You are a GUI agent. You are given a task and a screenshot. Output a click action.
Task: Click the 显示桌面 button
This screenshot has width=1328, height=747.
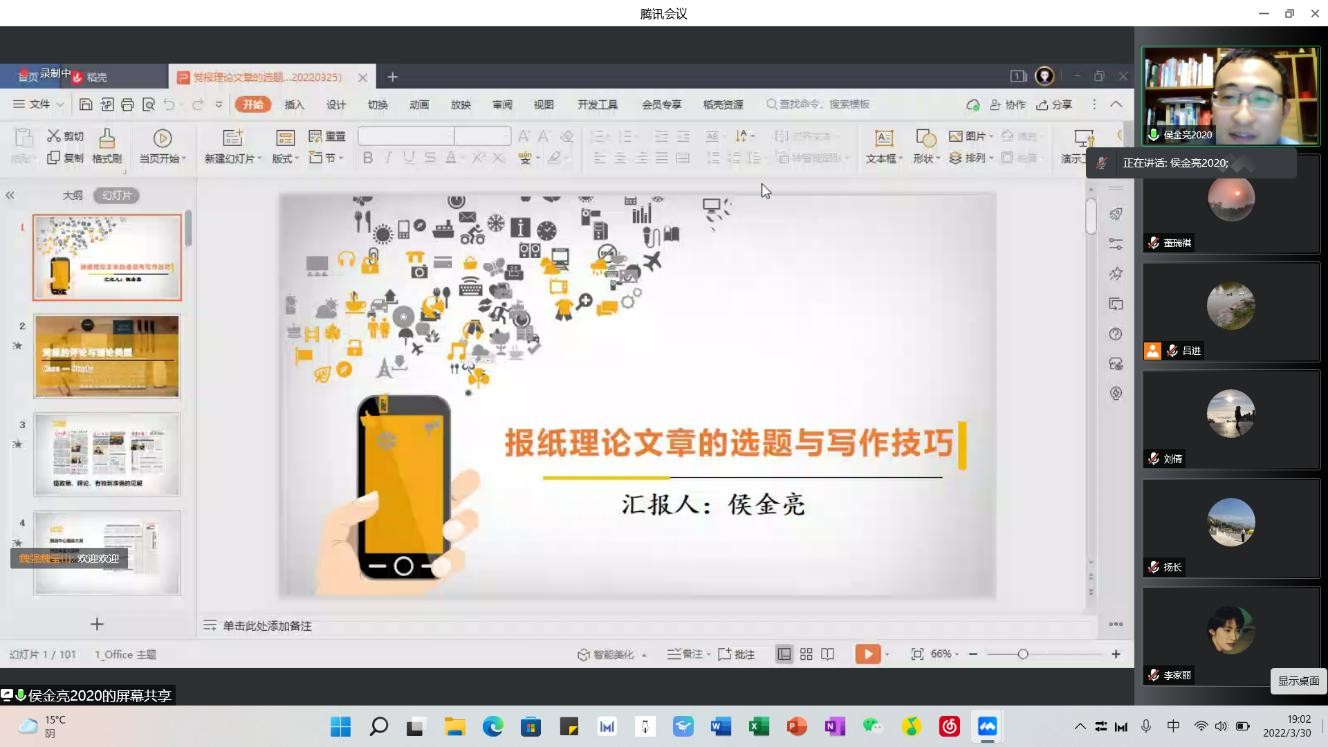tap(1298, 681)
